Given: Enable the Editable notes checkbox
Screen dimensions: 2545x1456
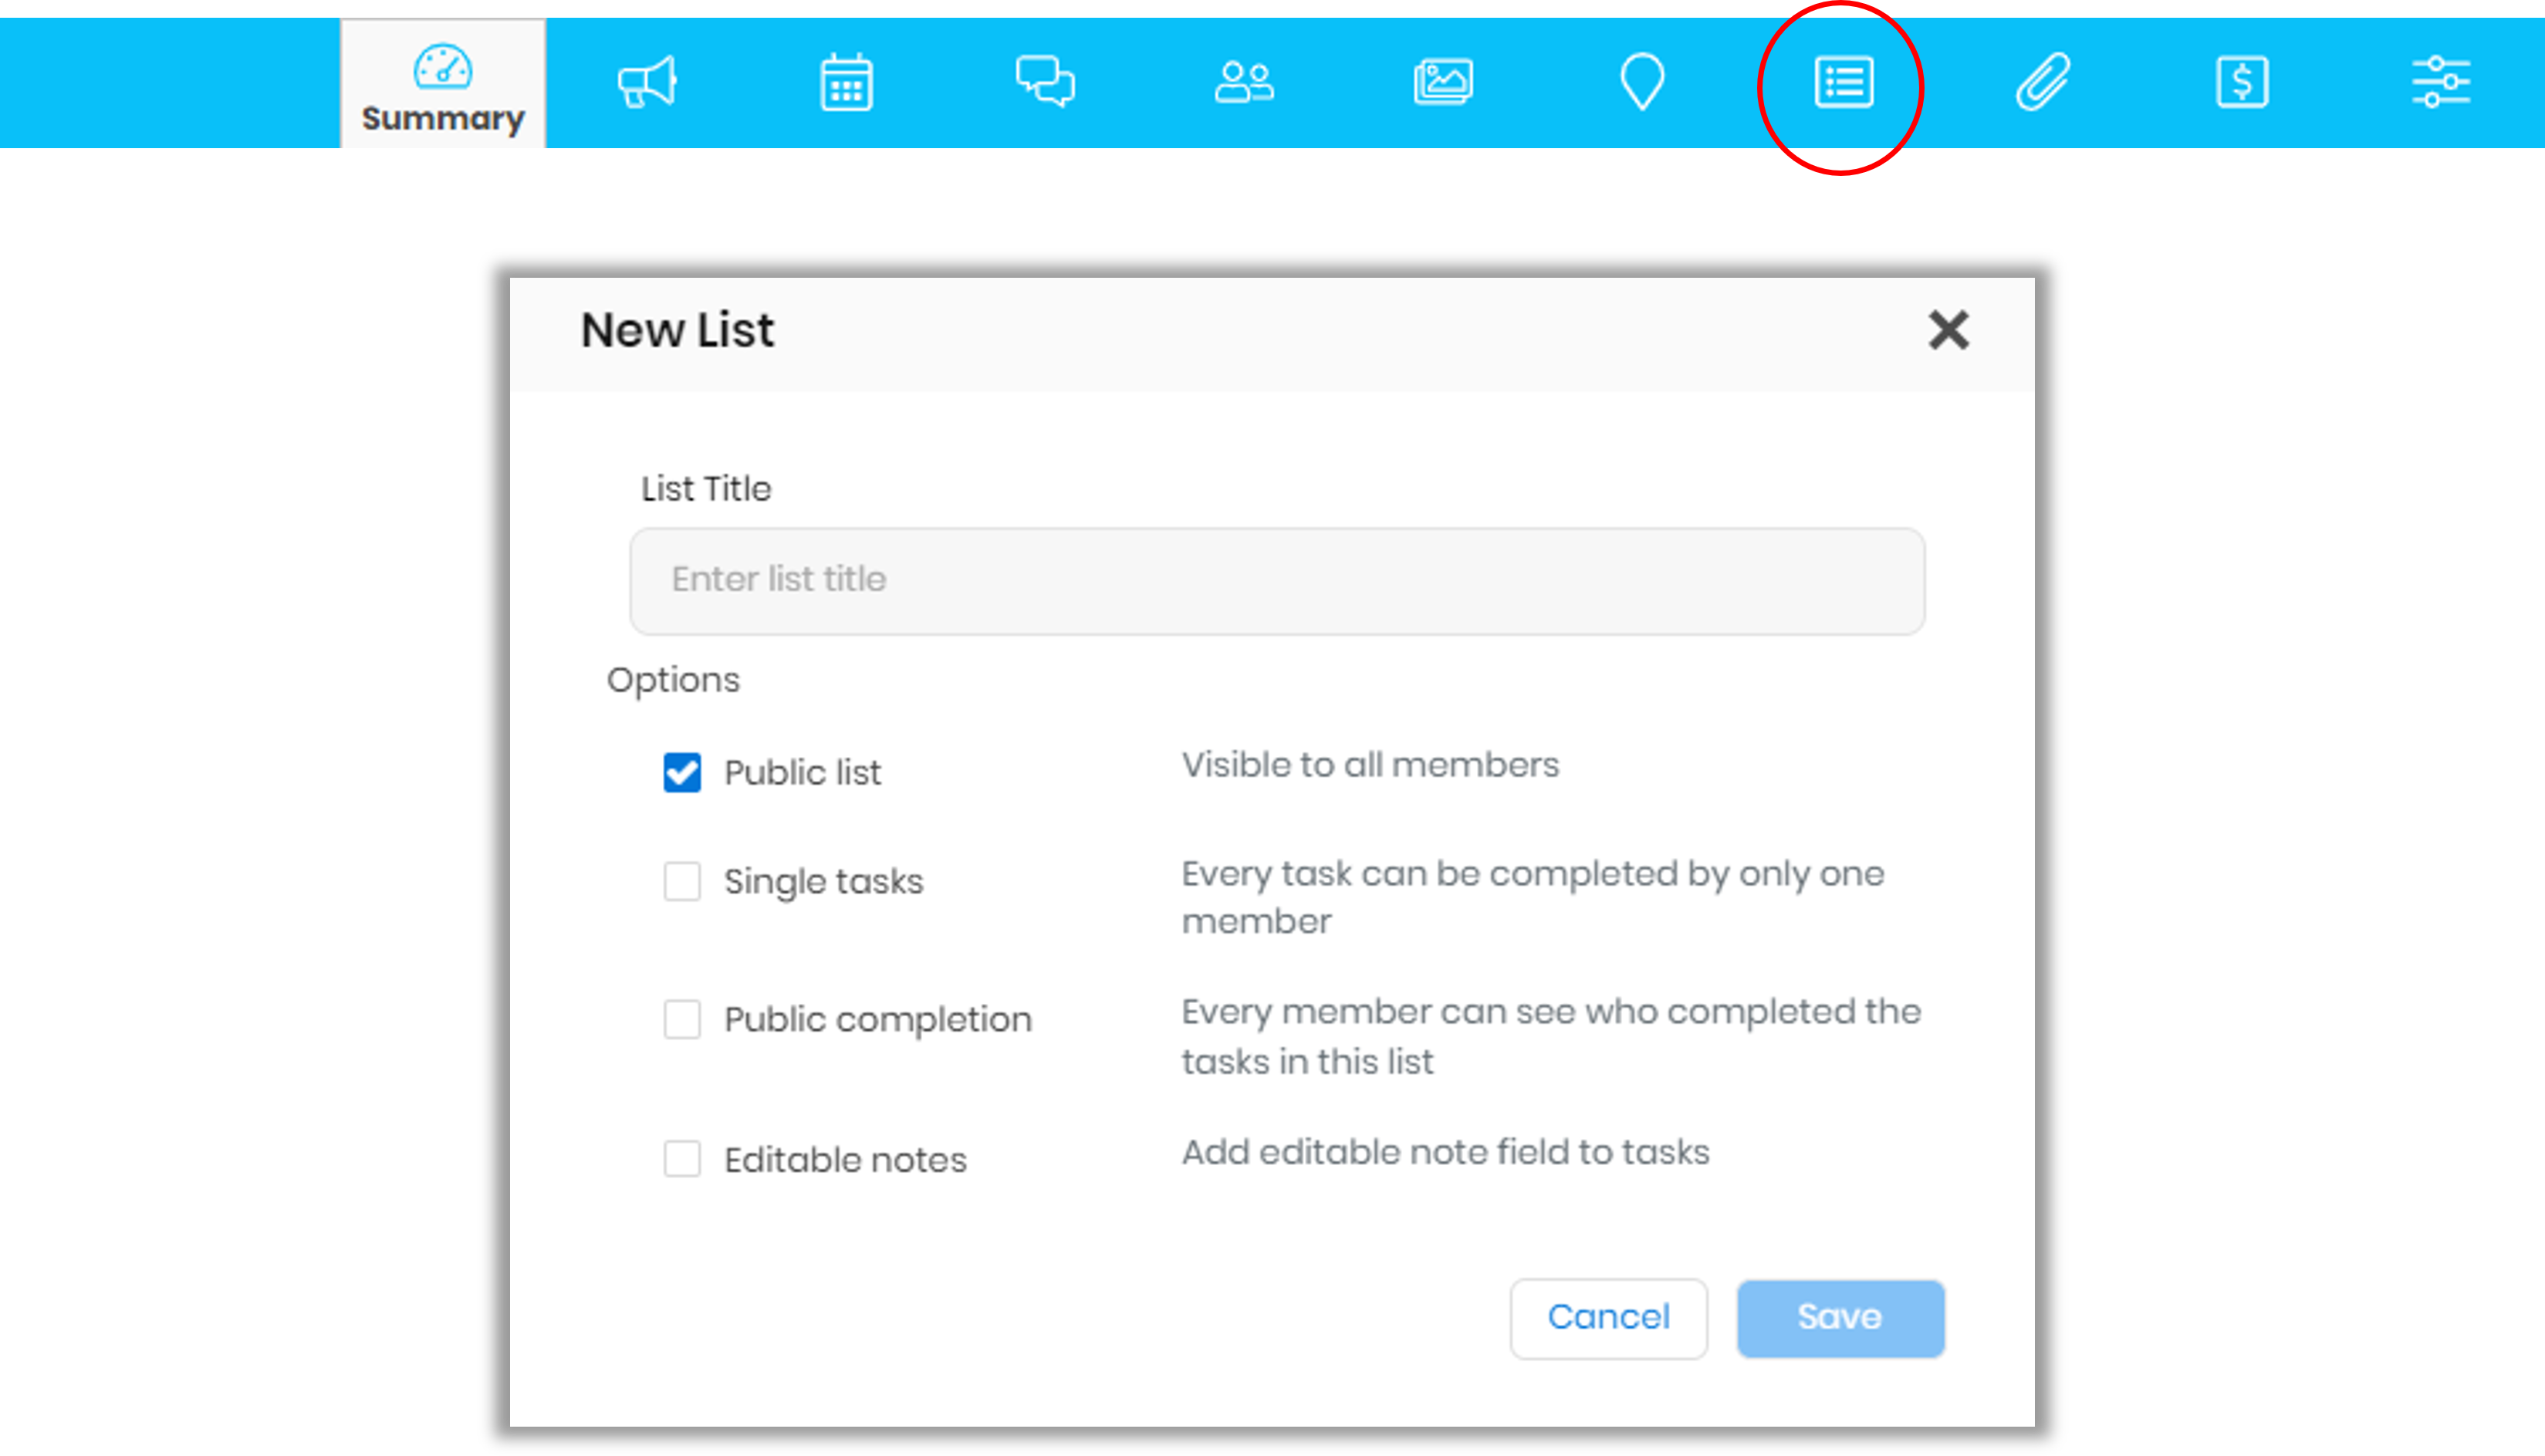Looking at the screenshot, I should coord(682,1159).
